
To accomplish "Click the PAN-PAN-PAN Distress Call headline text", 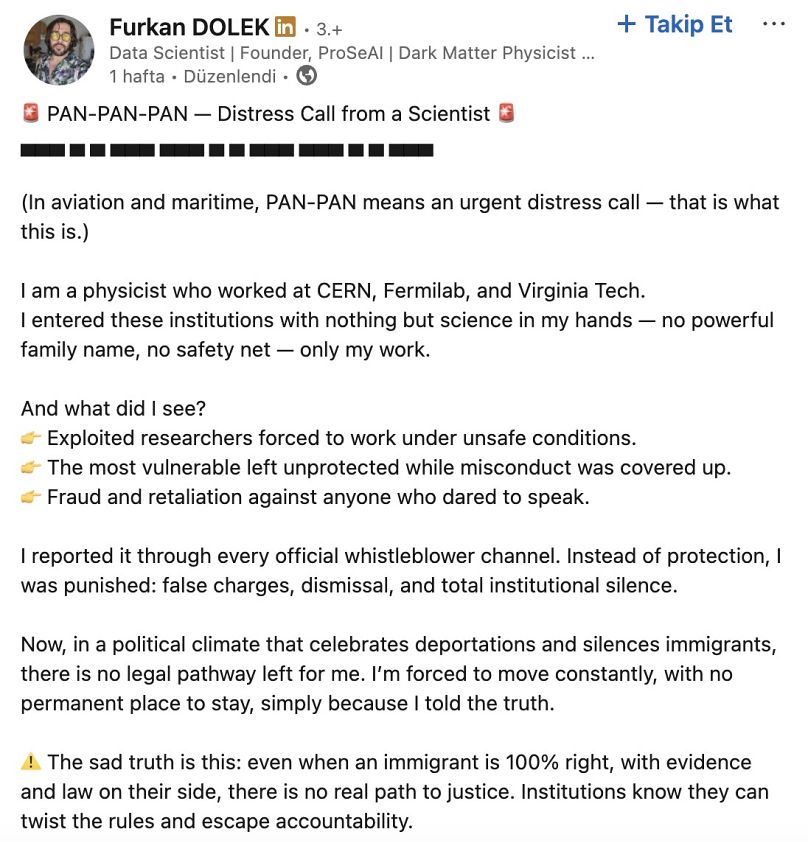I will point(268,114).
